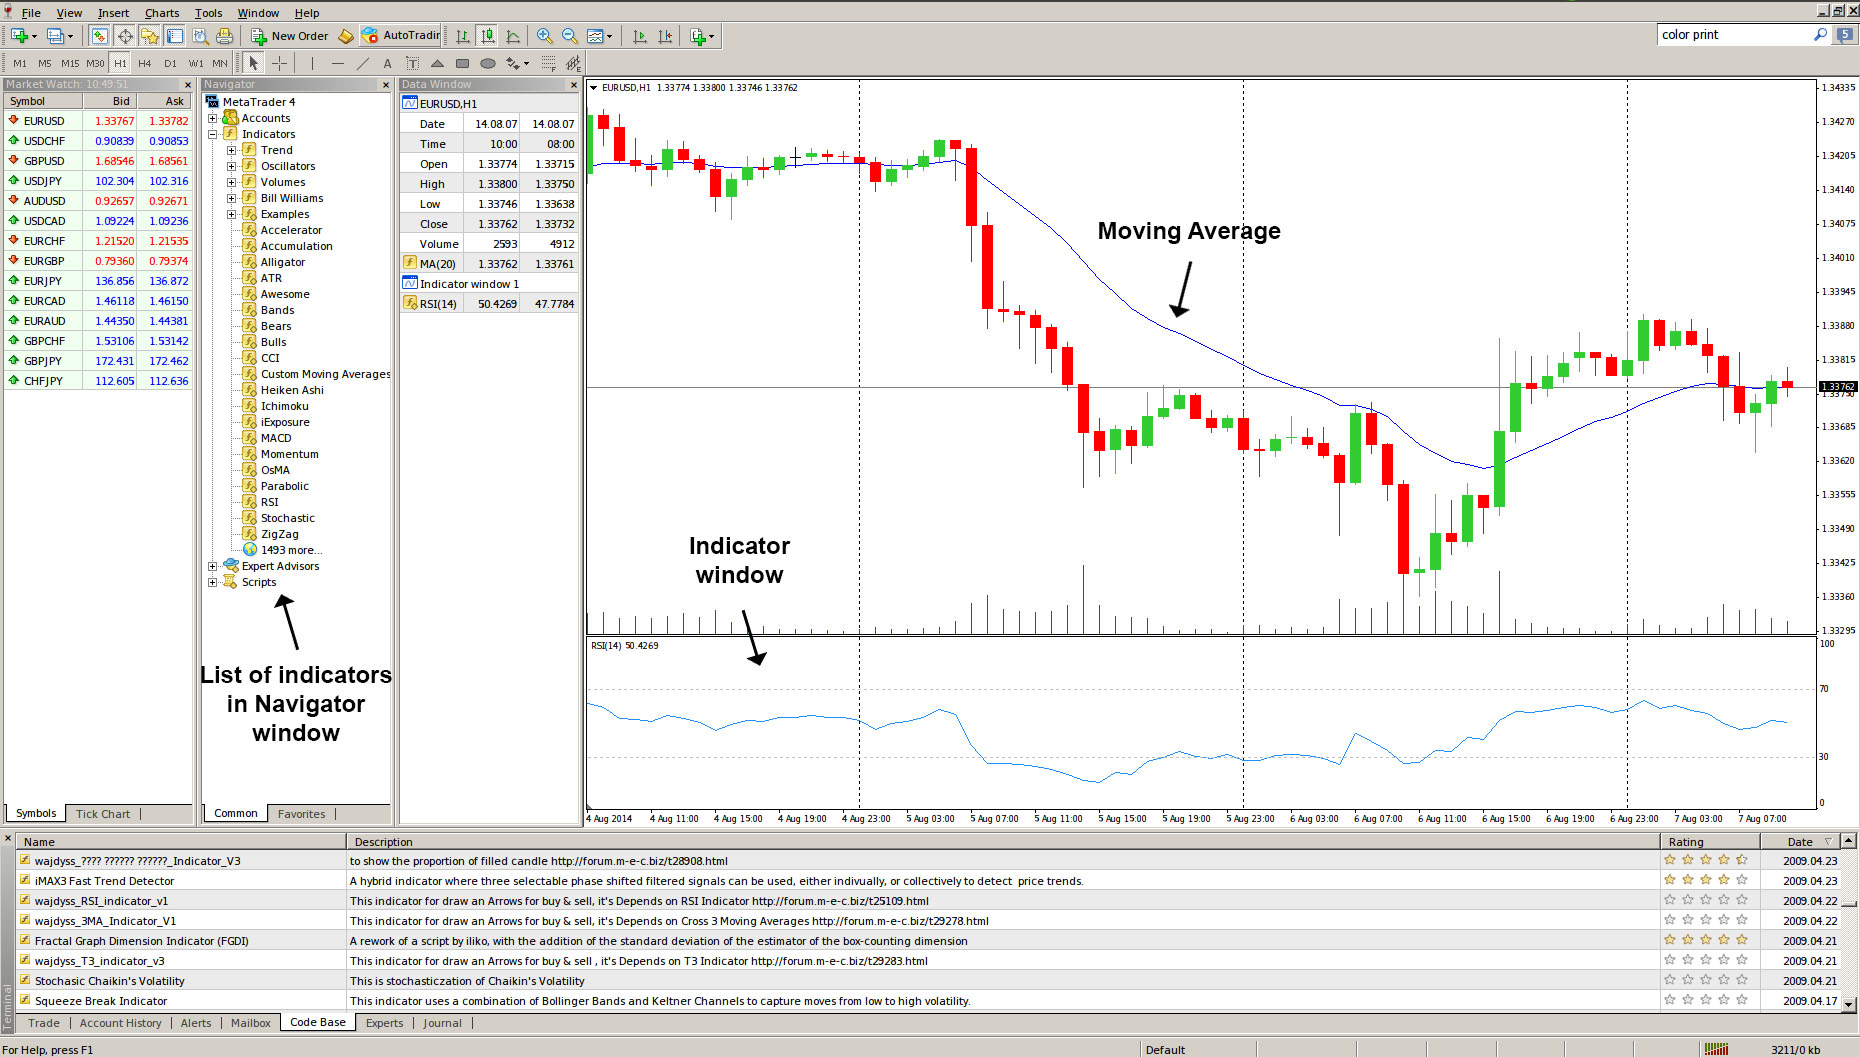
Task: Select the D1 timeframe
Action: click(x=170, y=63)
